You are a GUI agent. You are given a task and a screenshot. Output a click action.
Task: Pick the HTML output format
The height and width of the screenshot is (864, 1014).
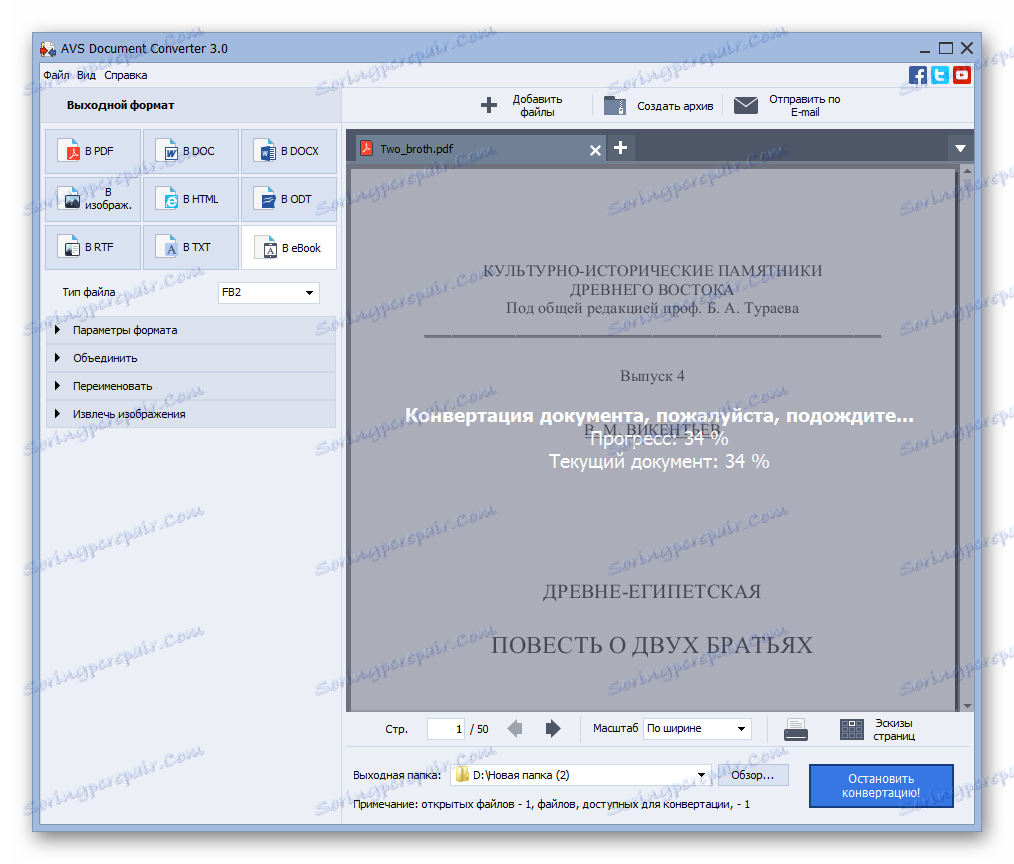(191, 199)
